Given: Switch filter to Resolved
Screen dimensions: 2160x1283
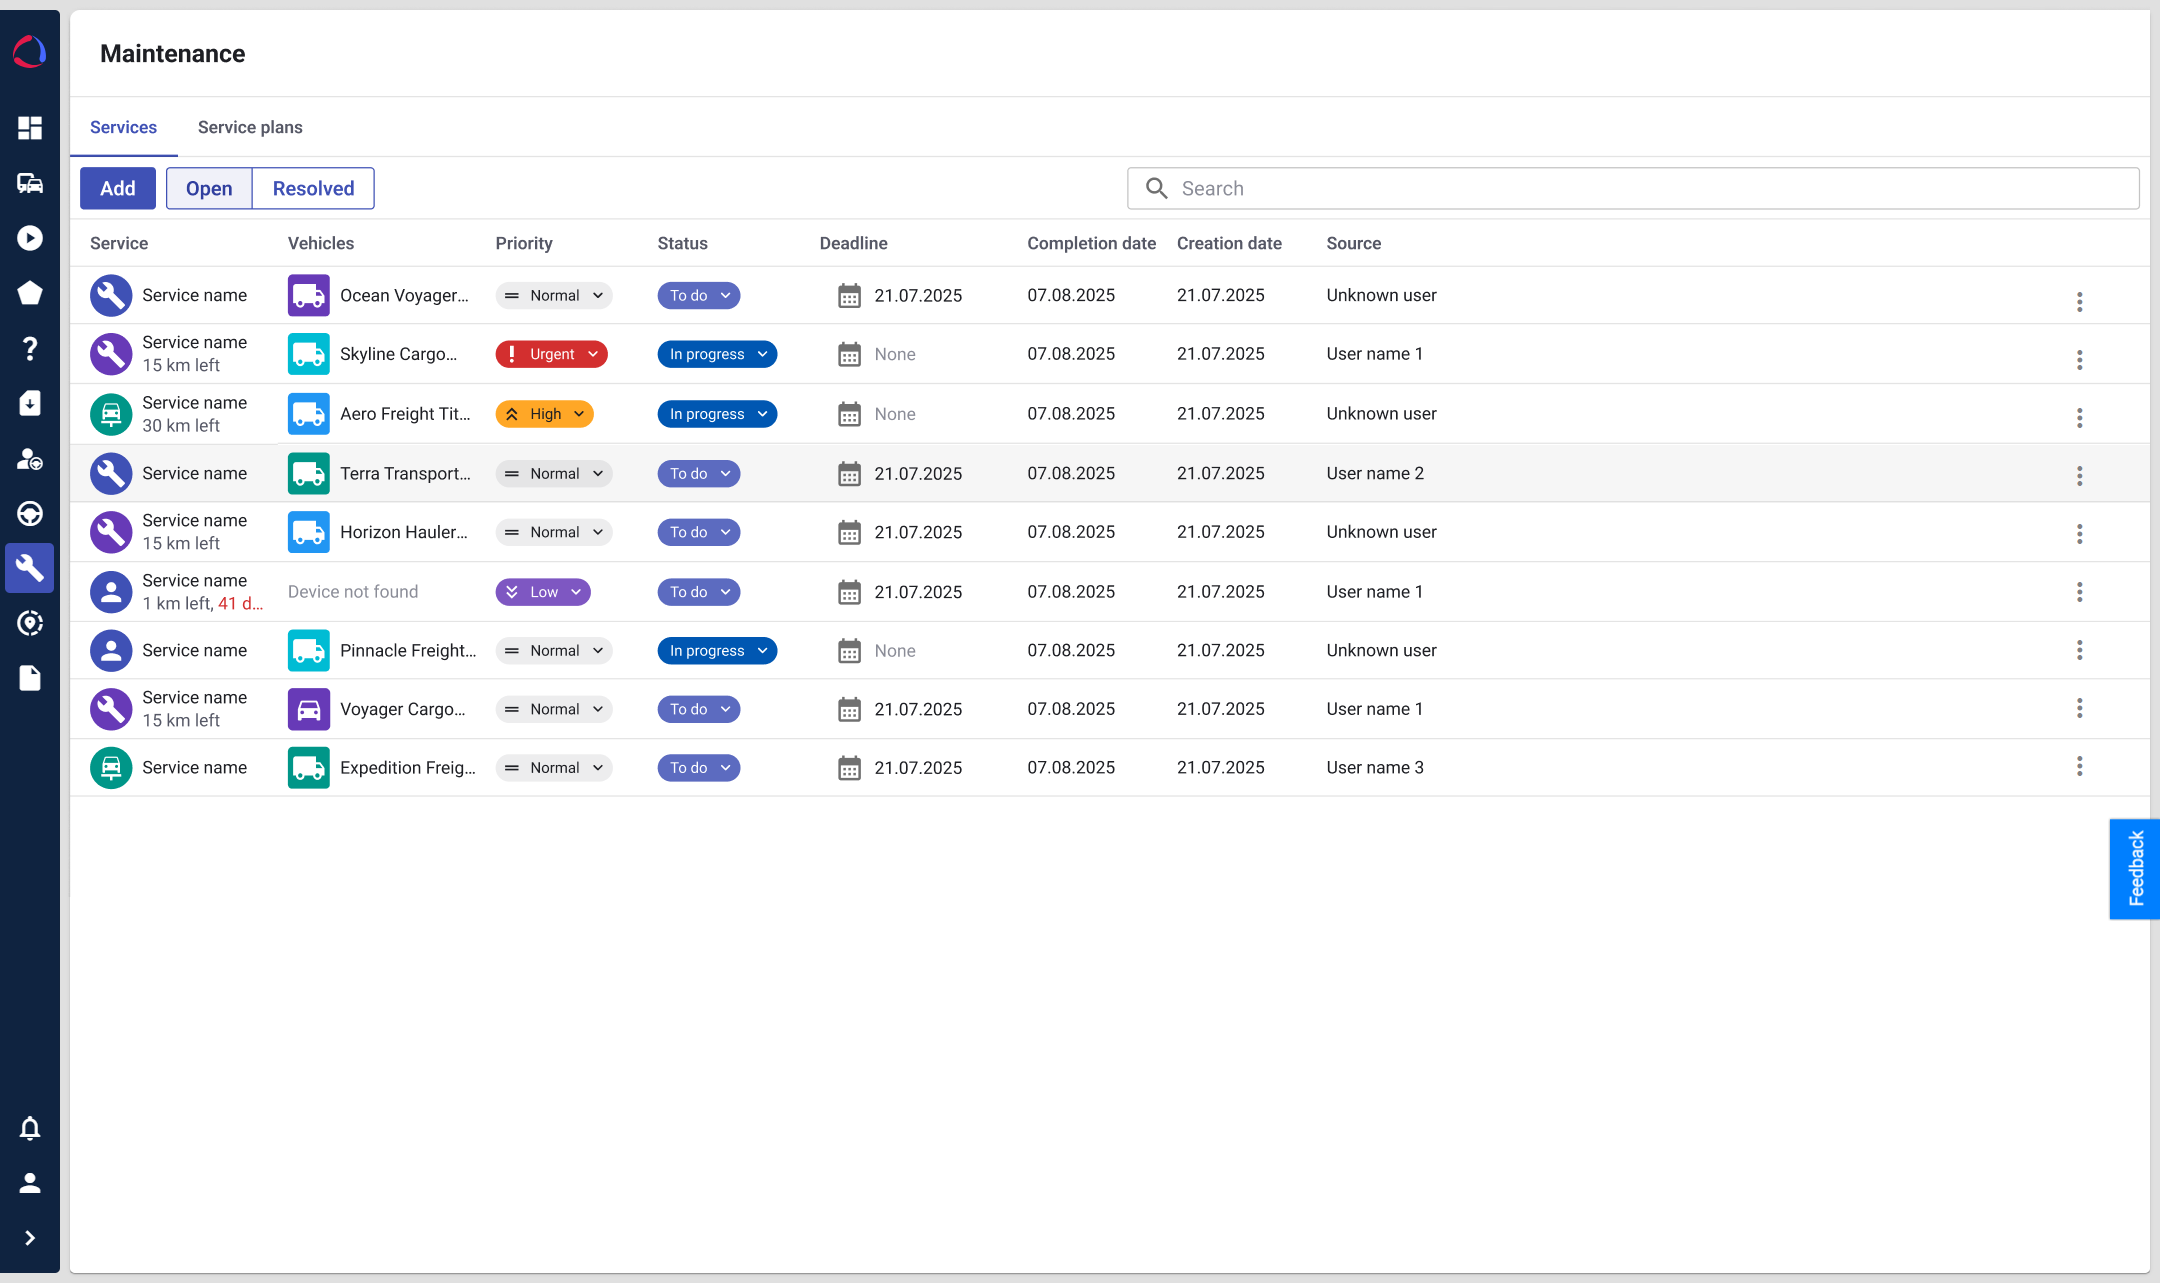Looking at the screenshot, I should pos(313,188).
